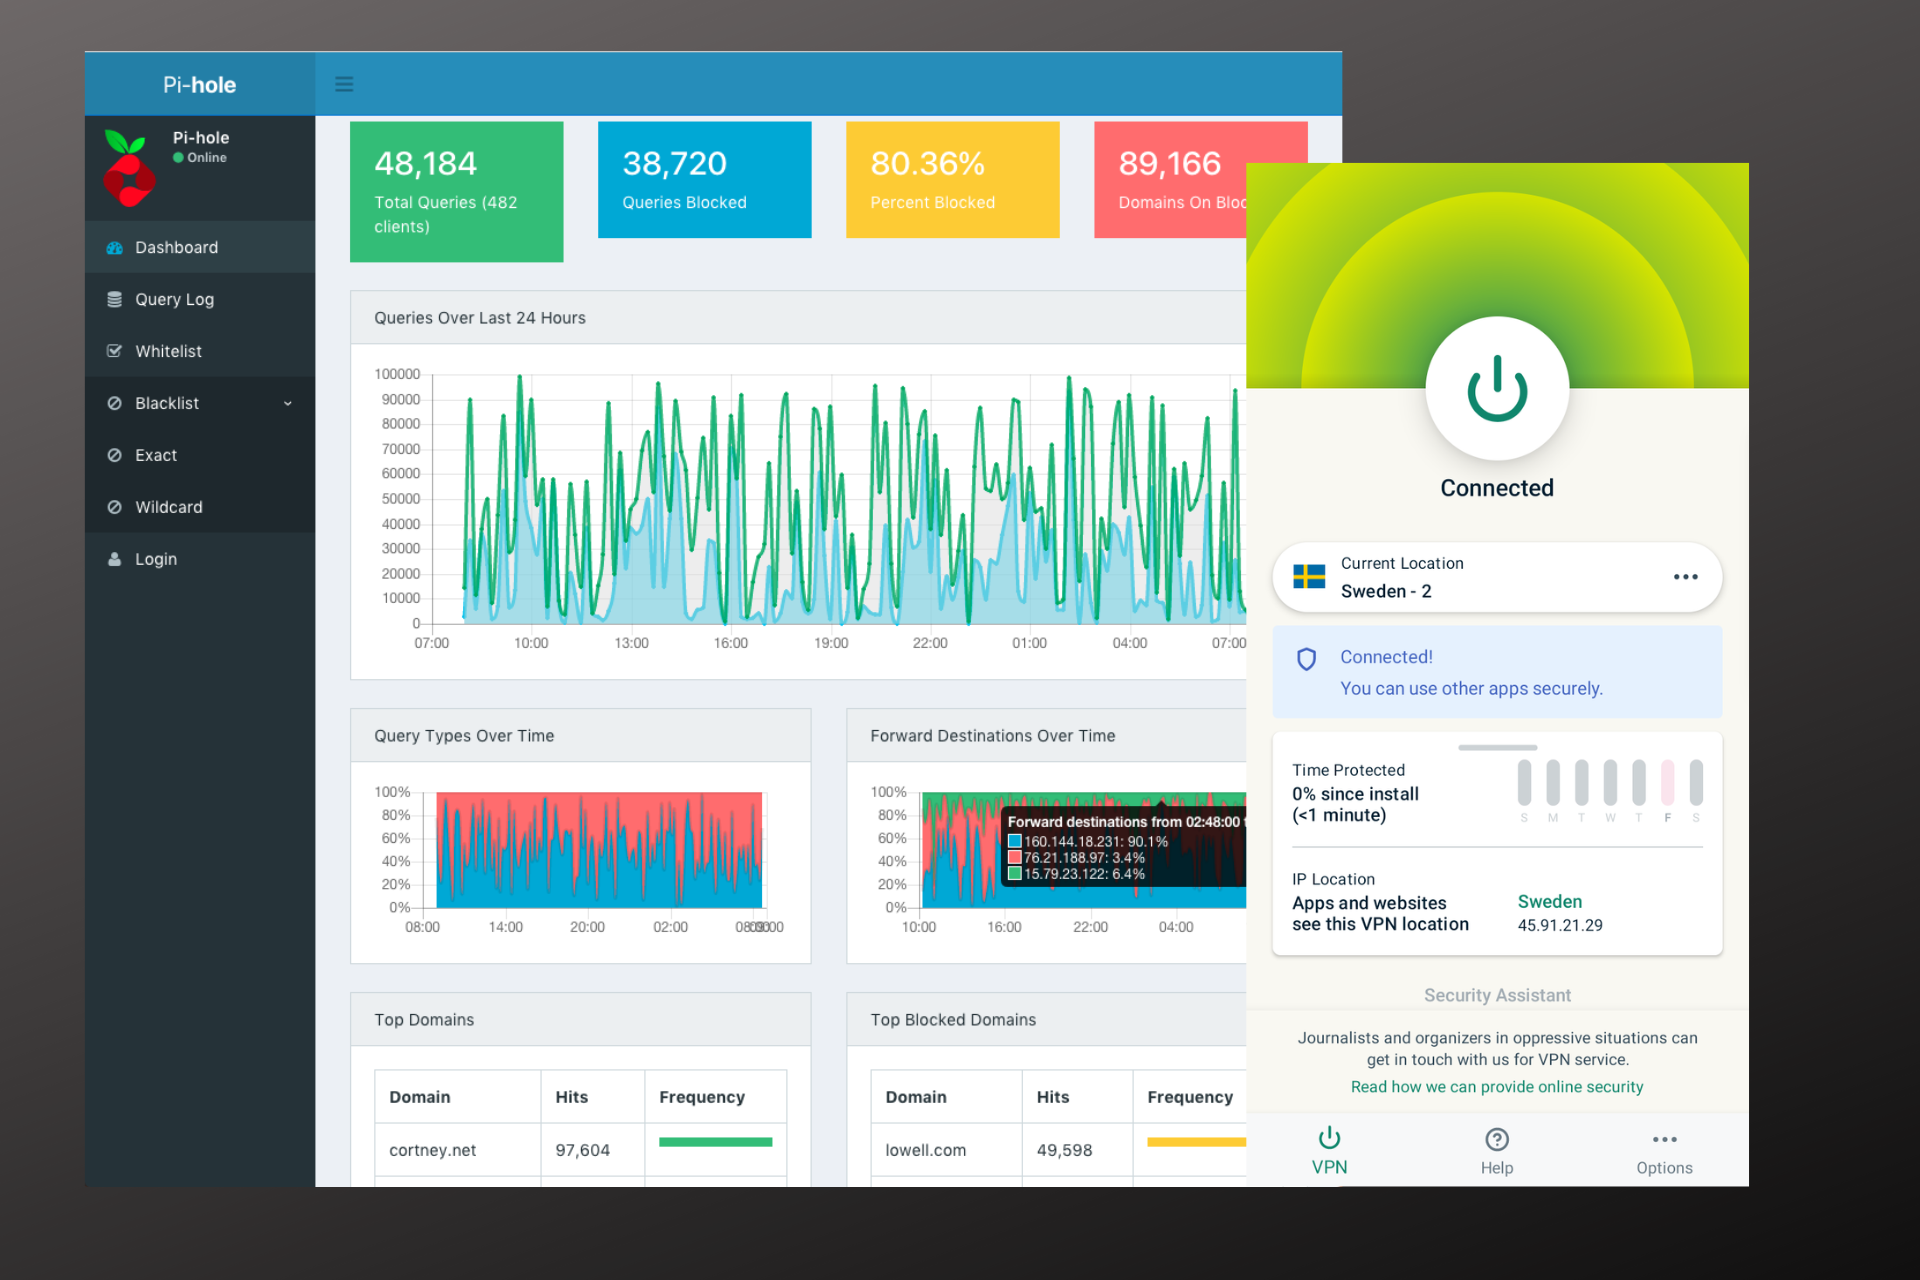Switch to the VPN tab label
Image resolution: width=1920 pixels, height=1280 pixels.
1329,1168
